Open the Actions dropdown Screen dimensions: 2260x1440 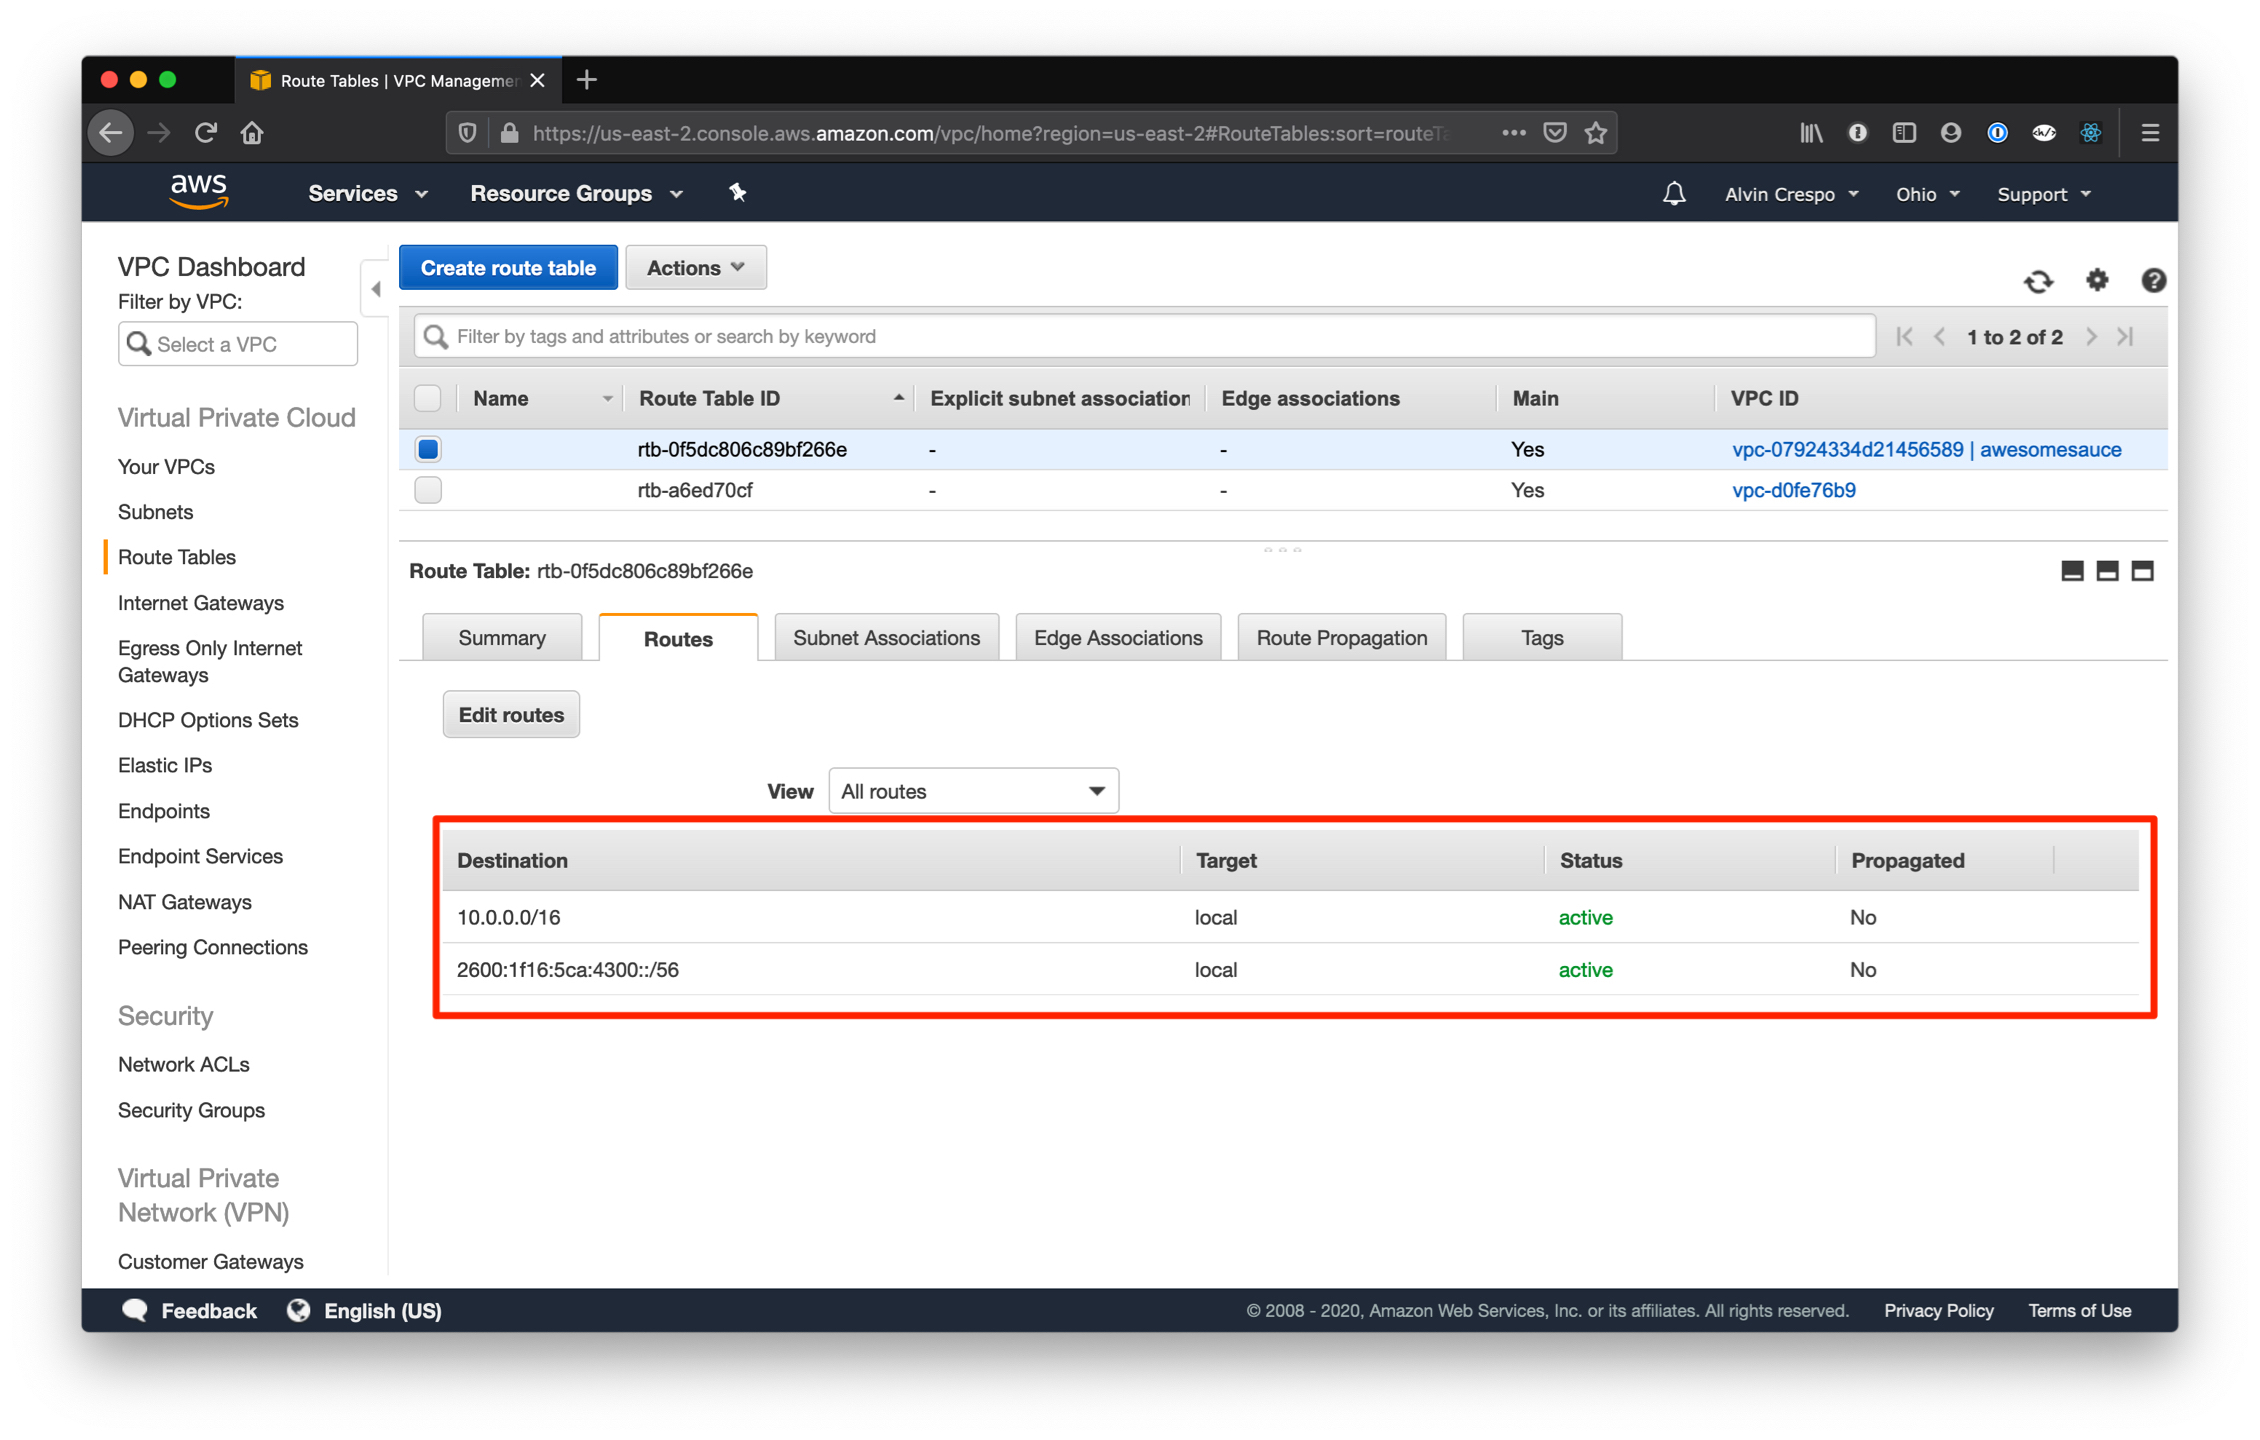click(695, 267)
